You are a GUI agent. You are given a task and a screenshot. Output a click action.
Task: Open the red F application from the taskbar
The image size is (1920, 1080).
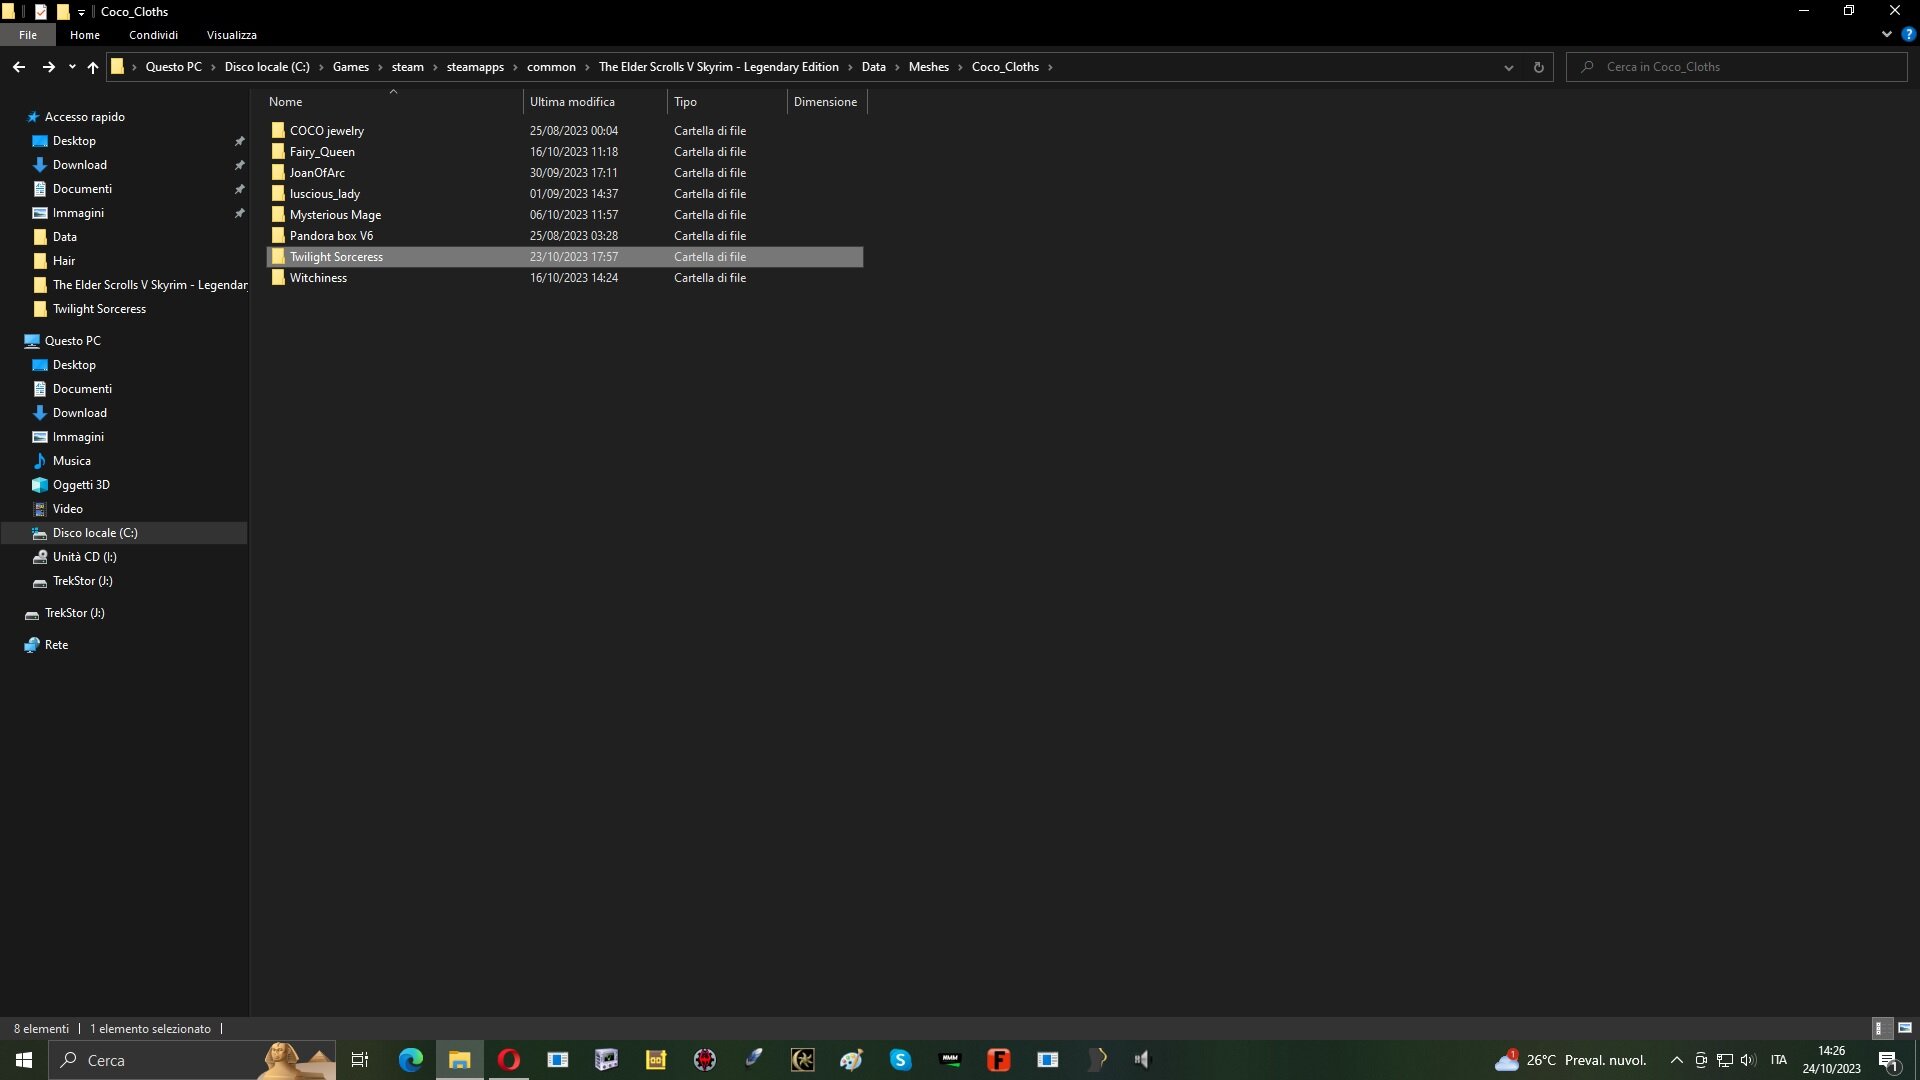999,1059
